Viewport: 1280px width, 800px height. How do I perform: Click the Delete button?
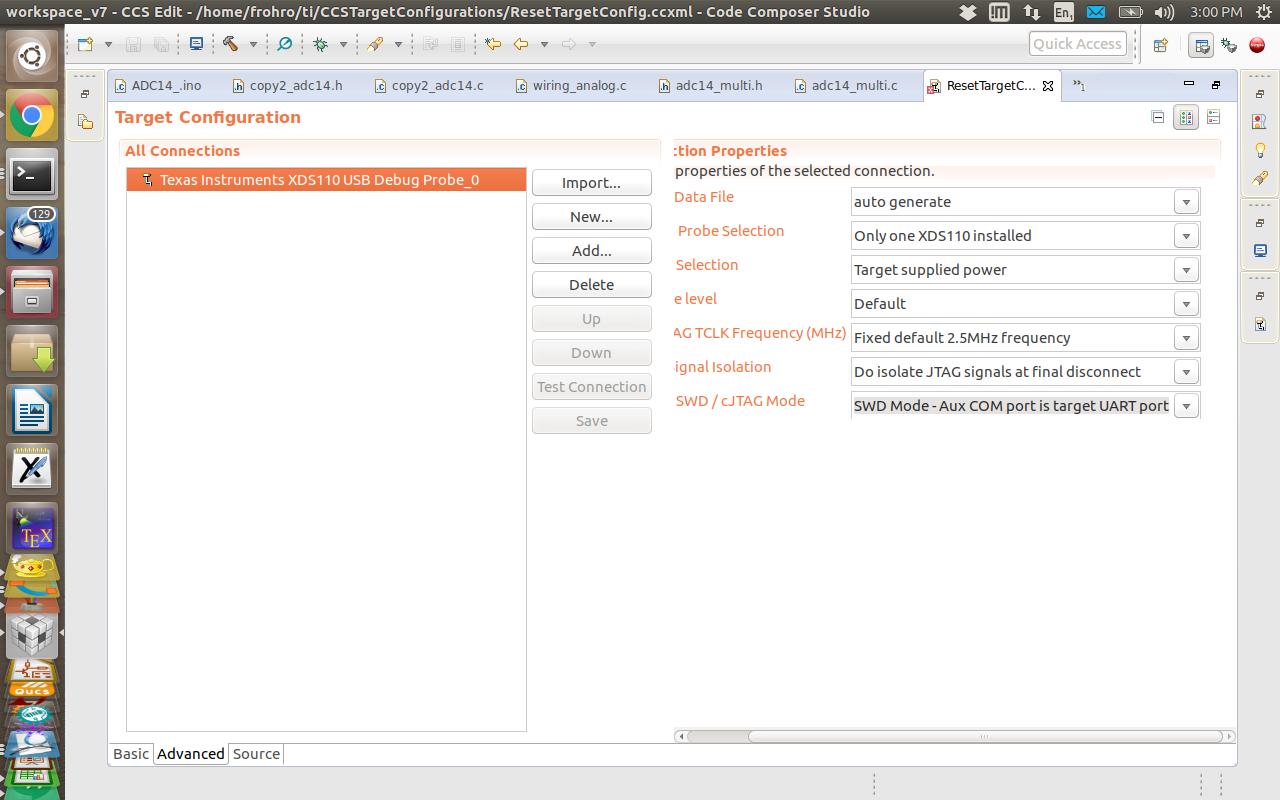[x=592, y=285]
